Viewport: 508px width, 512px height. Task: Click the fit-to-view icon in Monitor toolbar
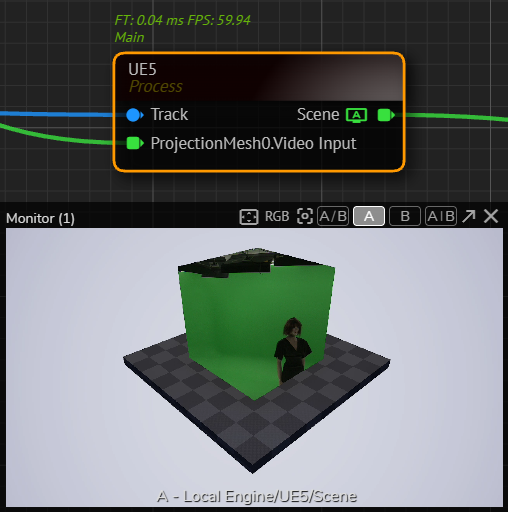point(249,217)
